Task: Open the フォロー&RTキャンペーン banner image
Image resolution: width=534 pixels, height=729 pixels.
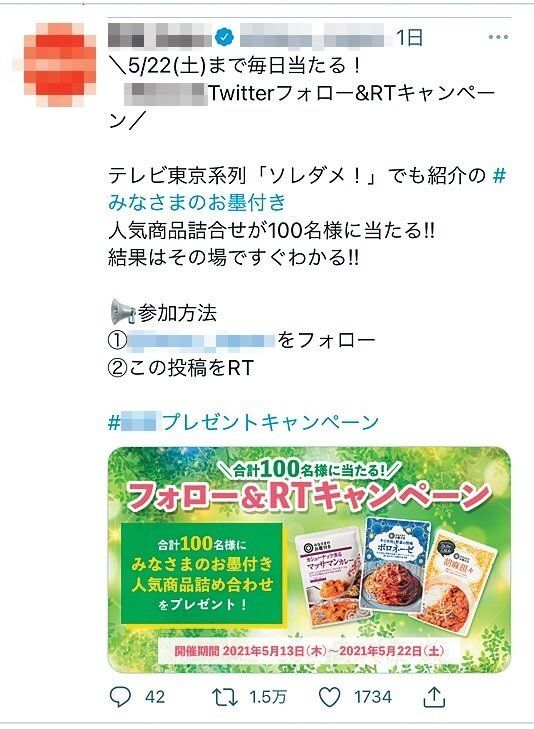Action: (x=309, y=559)
